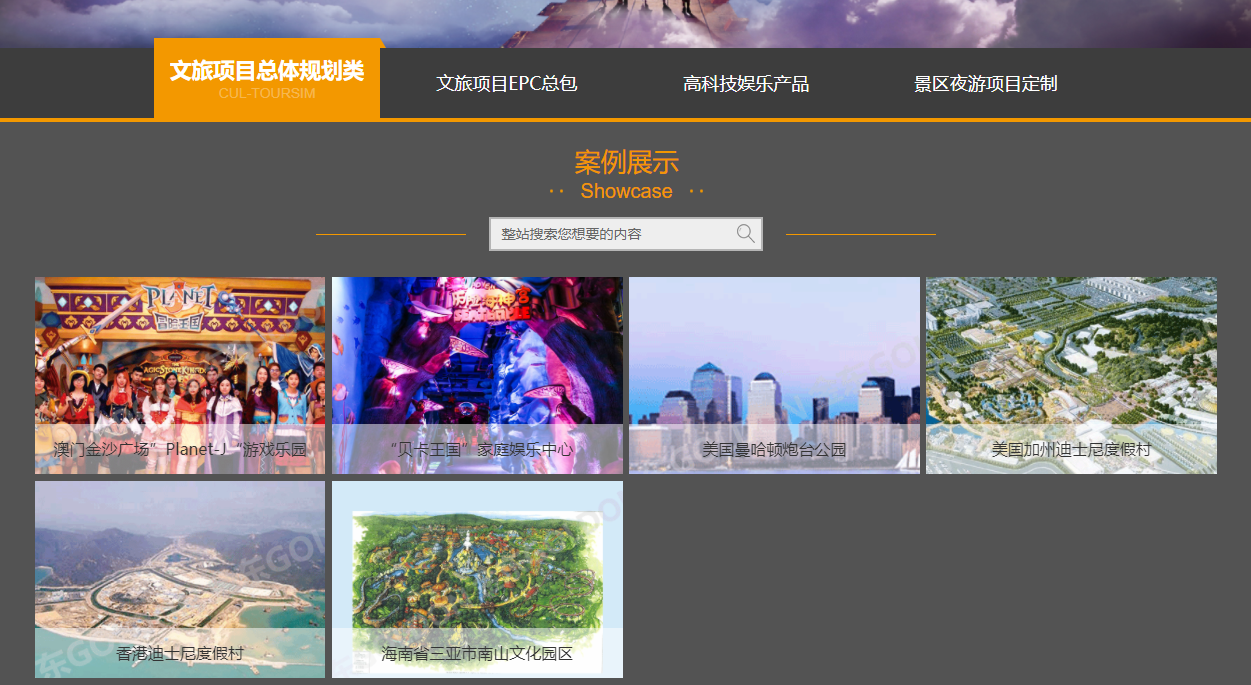1251x685 pixels.
Task: View the 贝卡王国 家庭娱乐中心 case thumbnail
Action: [477, 375]
